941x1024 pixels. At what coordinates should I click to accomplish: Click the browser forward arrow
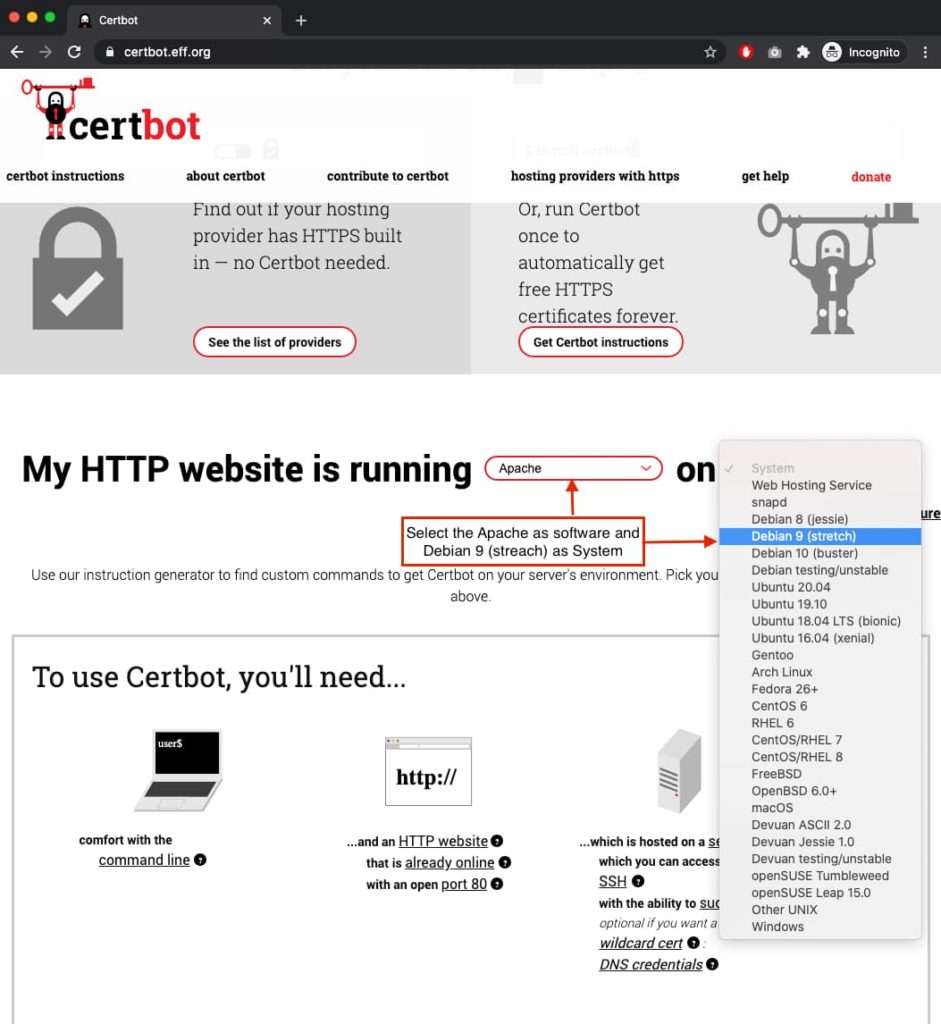point(45,52)
